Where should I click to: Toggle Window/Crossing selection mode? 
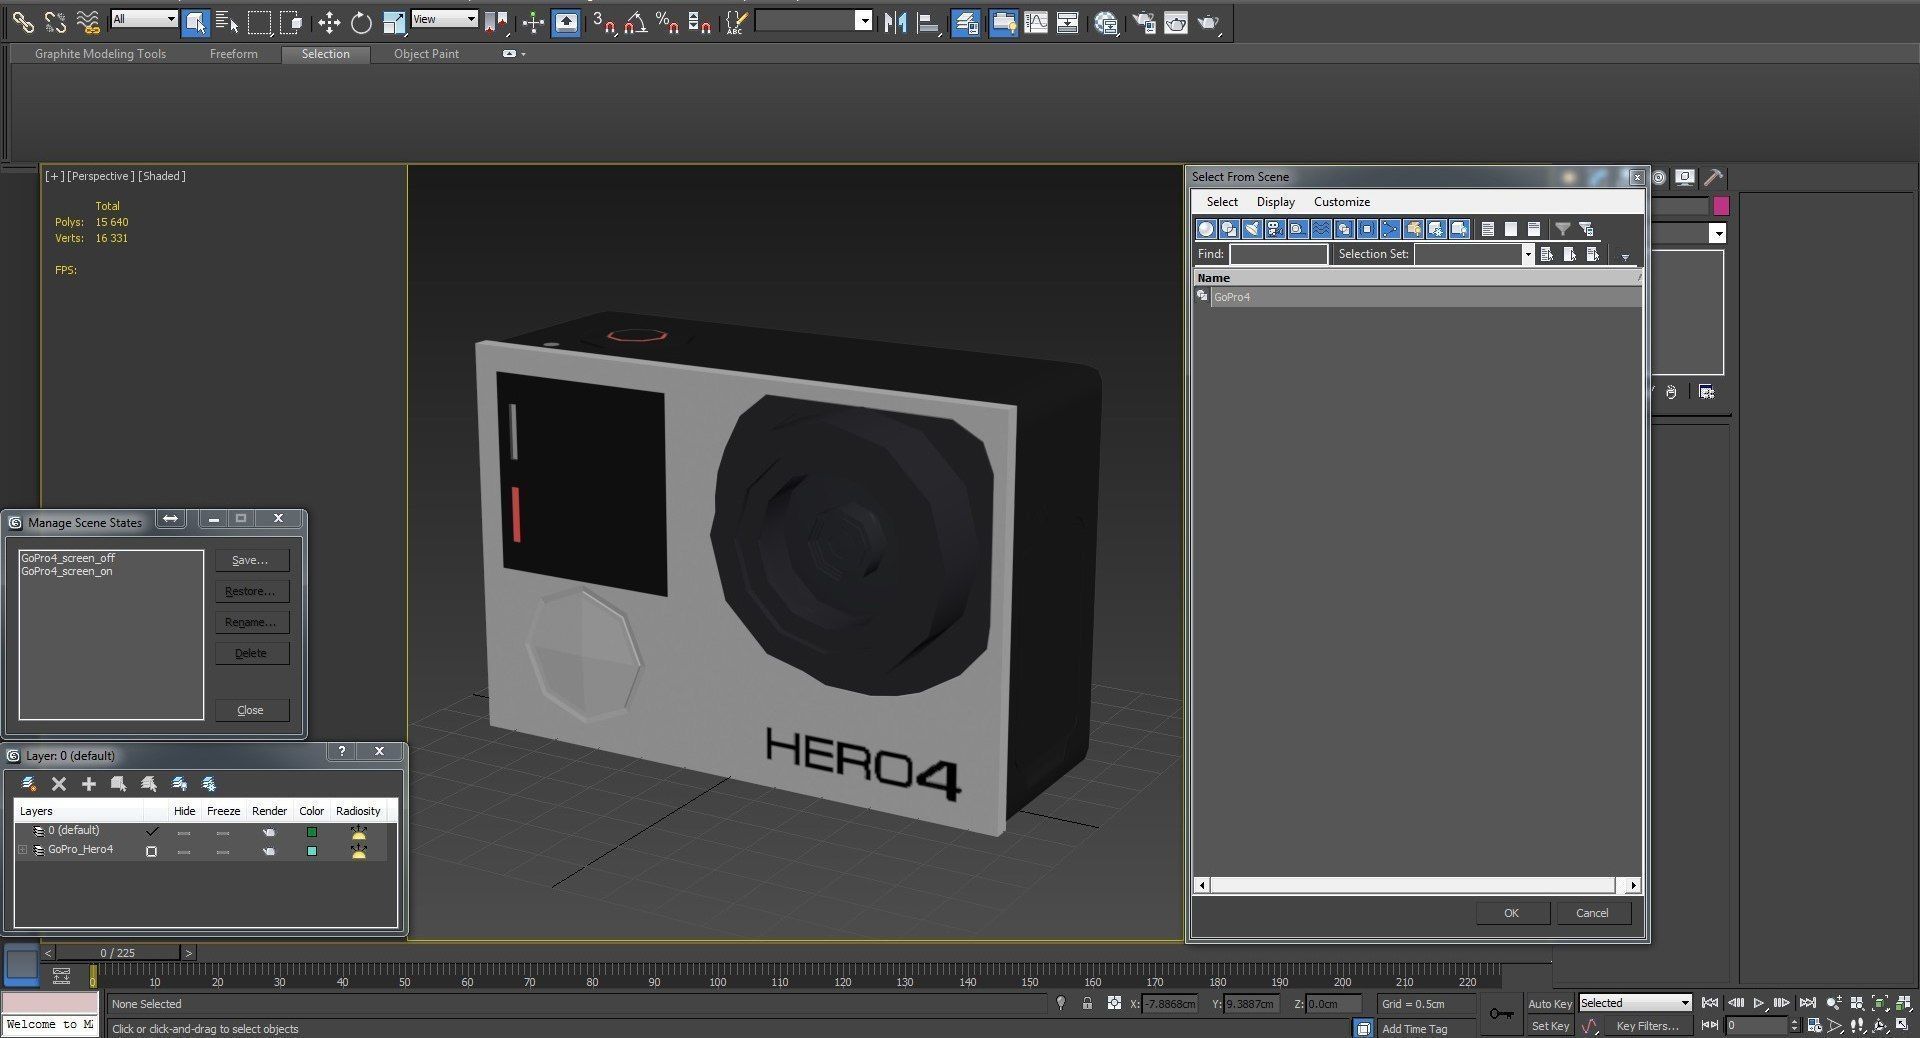(291, 22)
